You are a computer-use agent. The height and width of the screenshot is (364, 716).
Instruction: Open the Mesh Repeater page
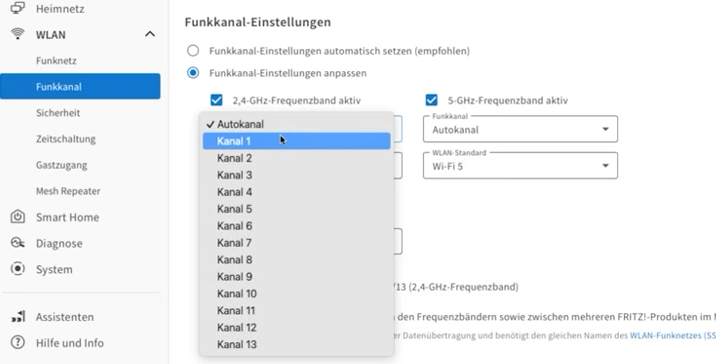(68, 191)
